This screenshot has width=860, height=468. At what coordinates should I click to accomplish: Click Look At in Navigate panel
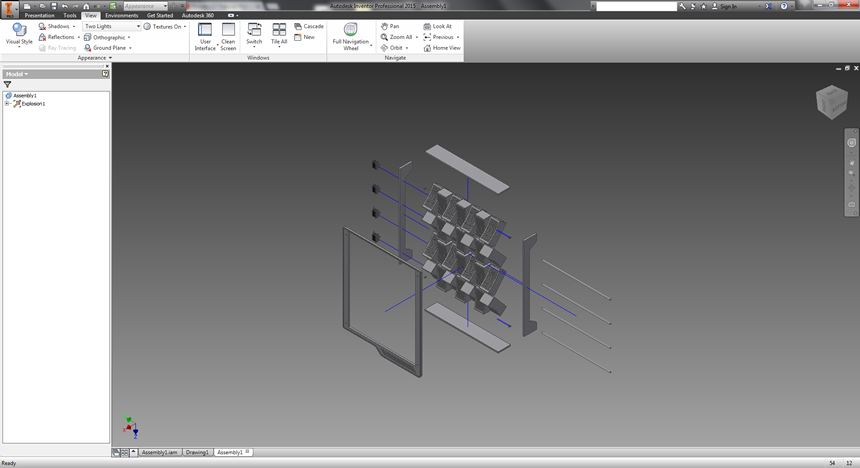pos(438,26)
